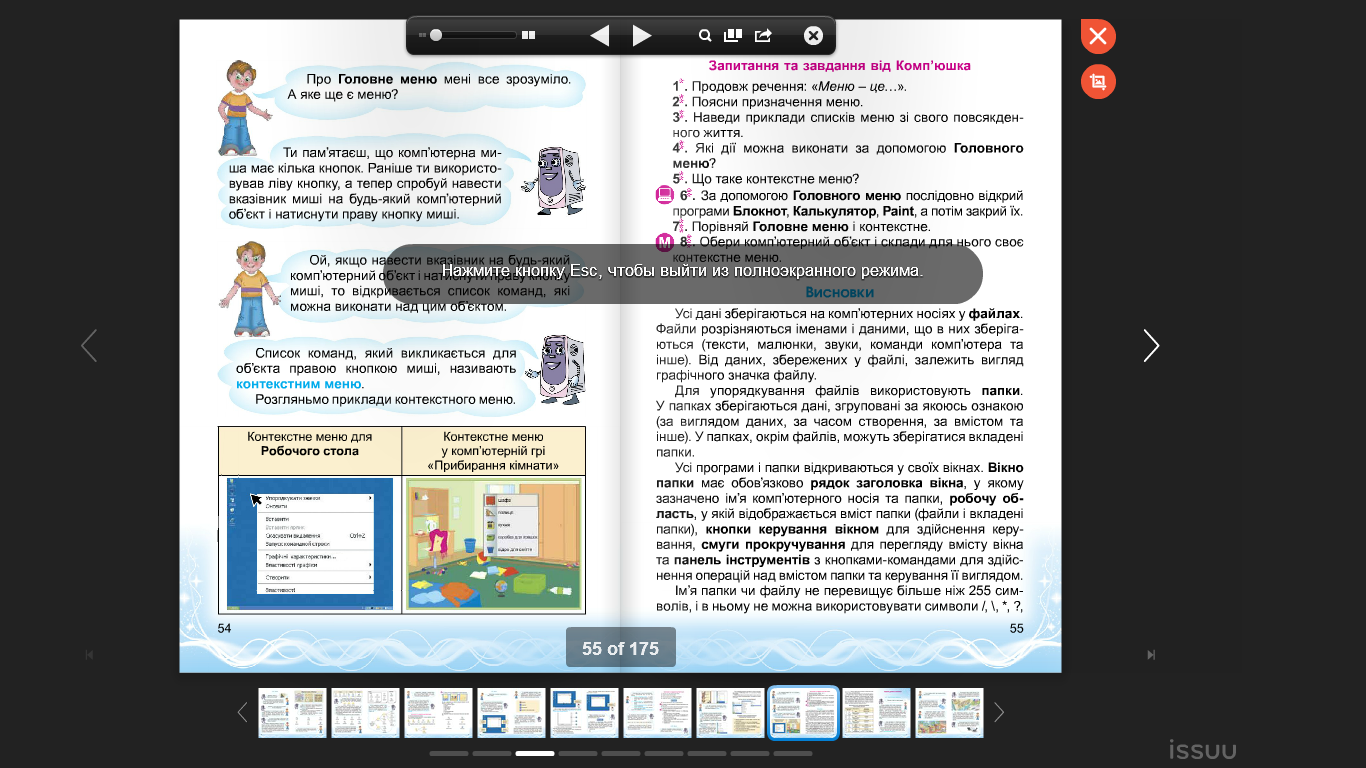Click the zoom slider handle
This screenshot has width=1366, height=768.
436,35
